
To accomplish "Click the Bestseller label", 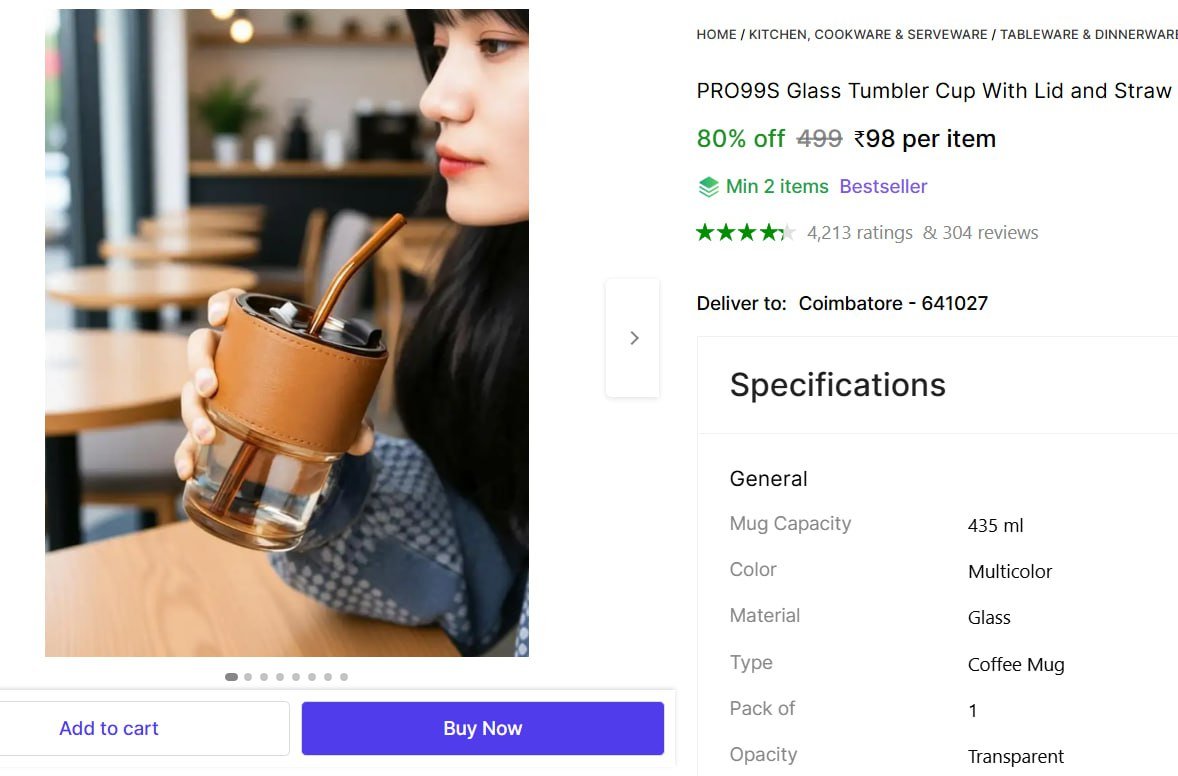I will (x=883, y=186).
